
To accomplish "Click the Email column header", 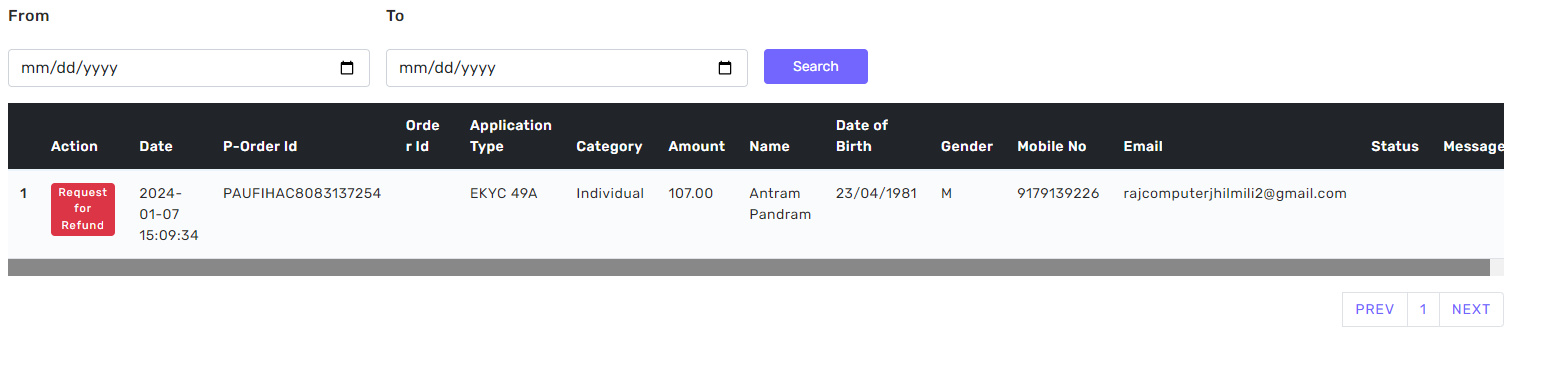I will 1143,146.
